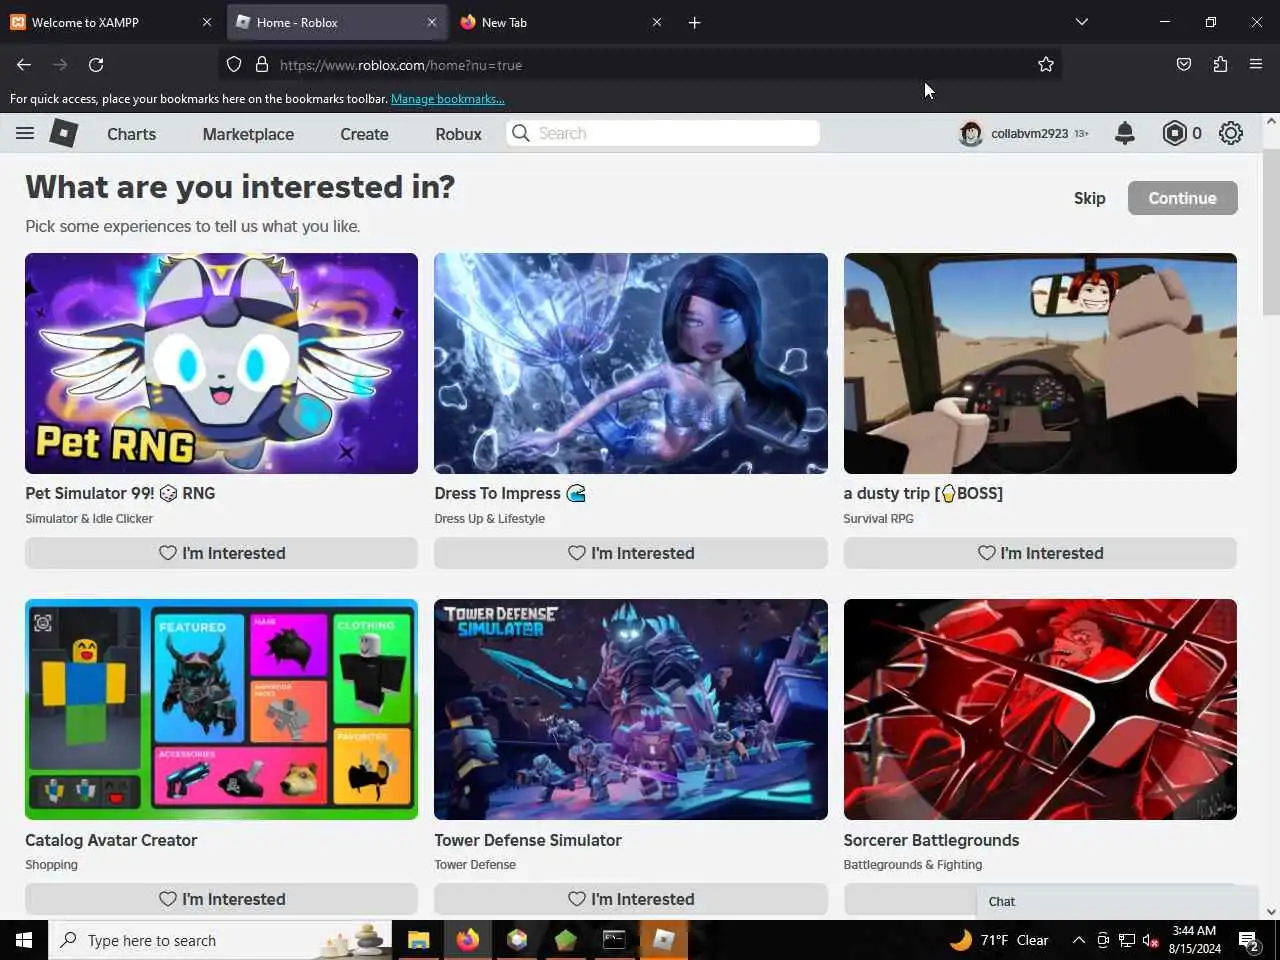The width and height of the screenshot is (1280, 960).
Task: List all tabs dropdown arrow
Action: (1081, 22)
